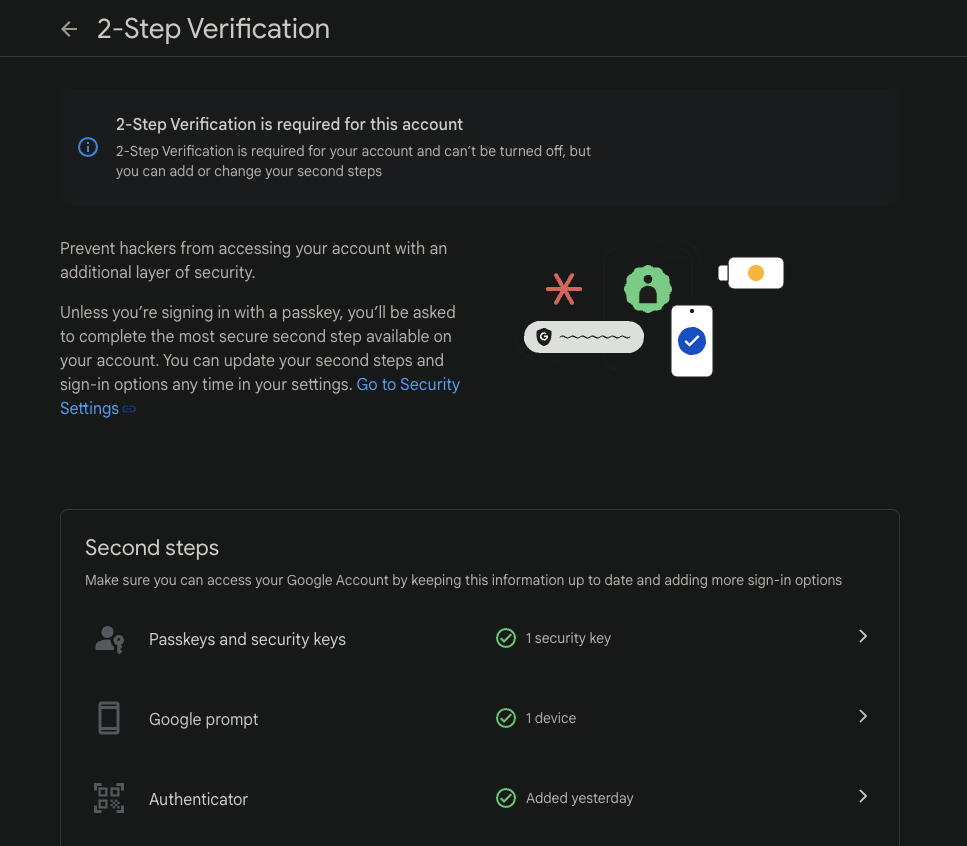Open Passkeys and security keys row
Screen dimensions: 967x846
click(480, 638)
